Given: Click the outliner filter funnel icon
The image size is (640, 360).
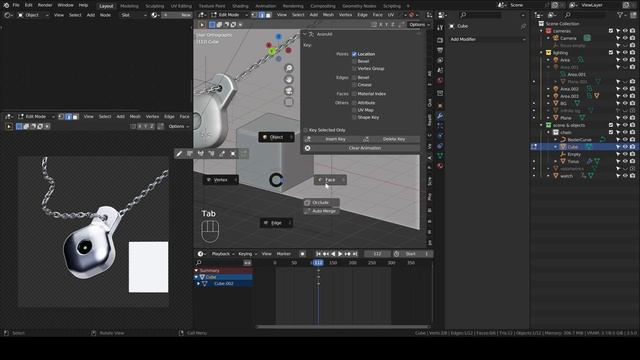Looking at the screenshot, I should point(620,15).
